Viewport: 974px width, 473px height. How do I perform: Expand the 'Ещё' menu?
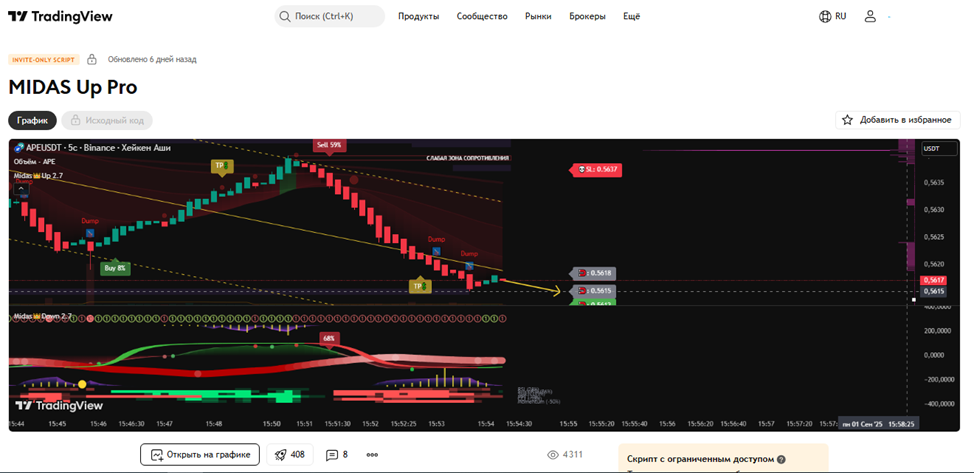[631, 17]
